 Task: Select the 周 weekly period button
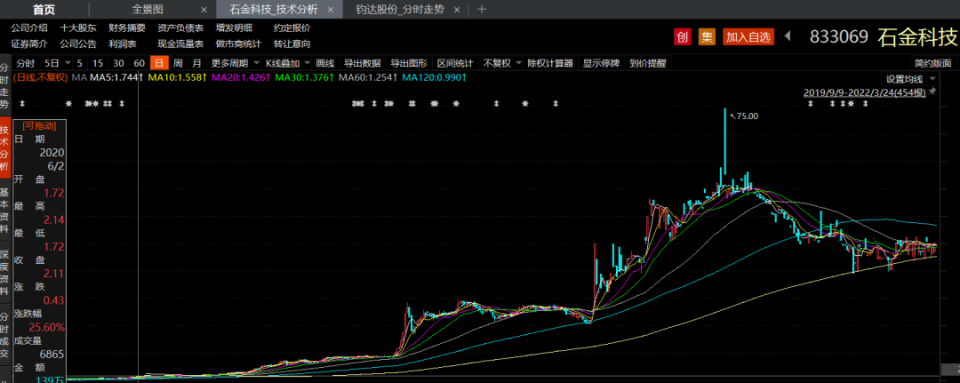[x=178, y=63]
